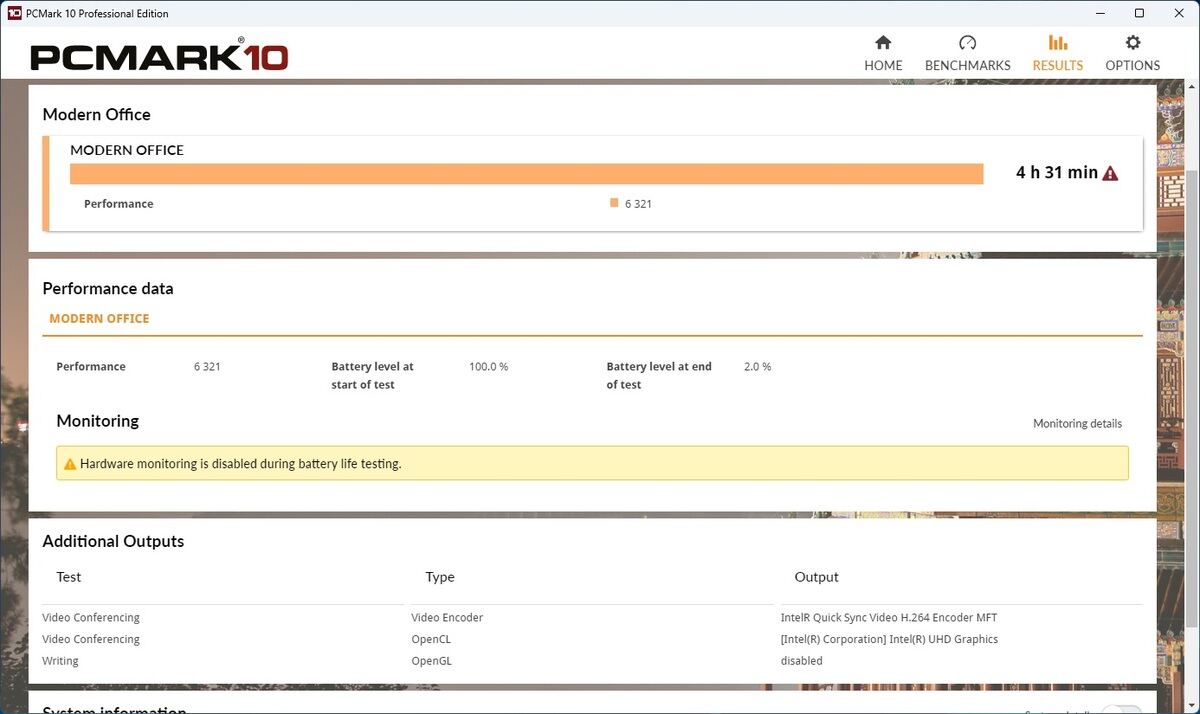Screen dimensions: 1200x714
Task: Click the disabled output cell
Action: click(x=801, y=661)
